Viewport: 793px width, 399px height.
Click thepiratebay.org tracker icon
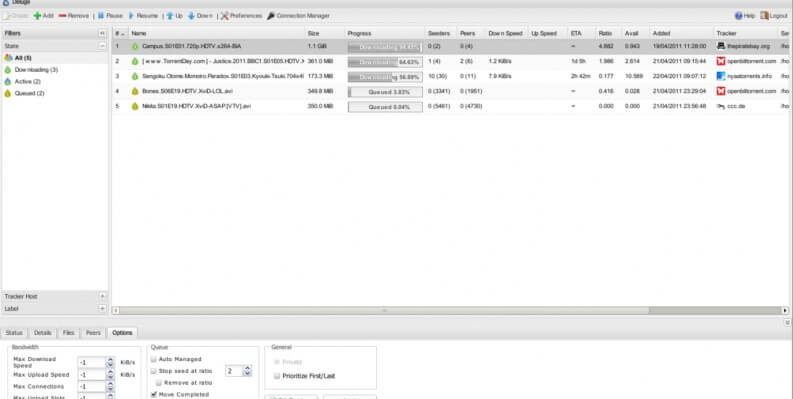pyautogui.click(x=721, y=46)
